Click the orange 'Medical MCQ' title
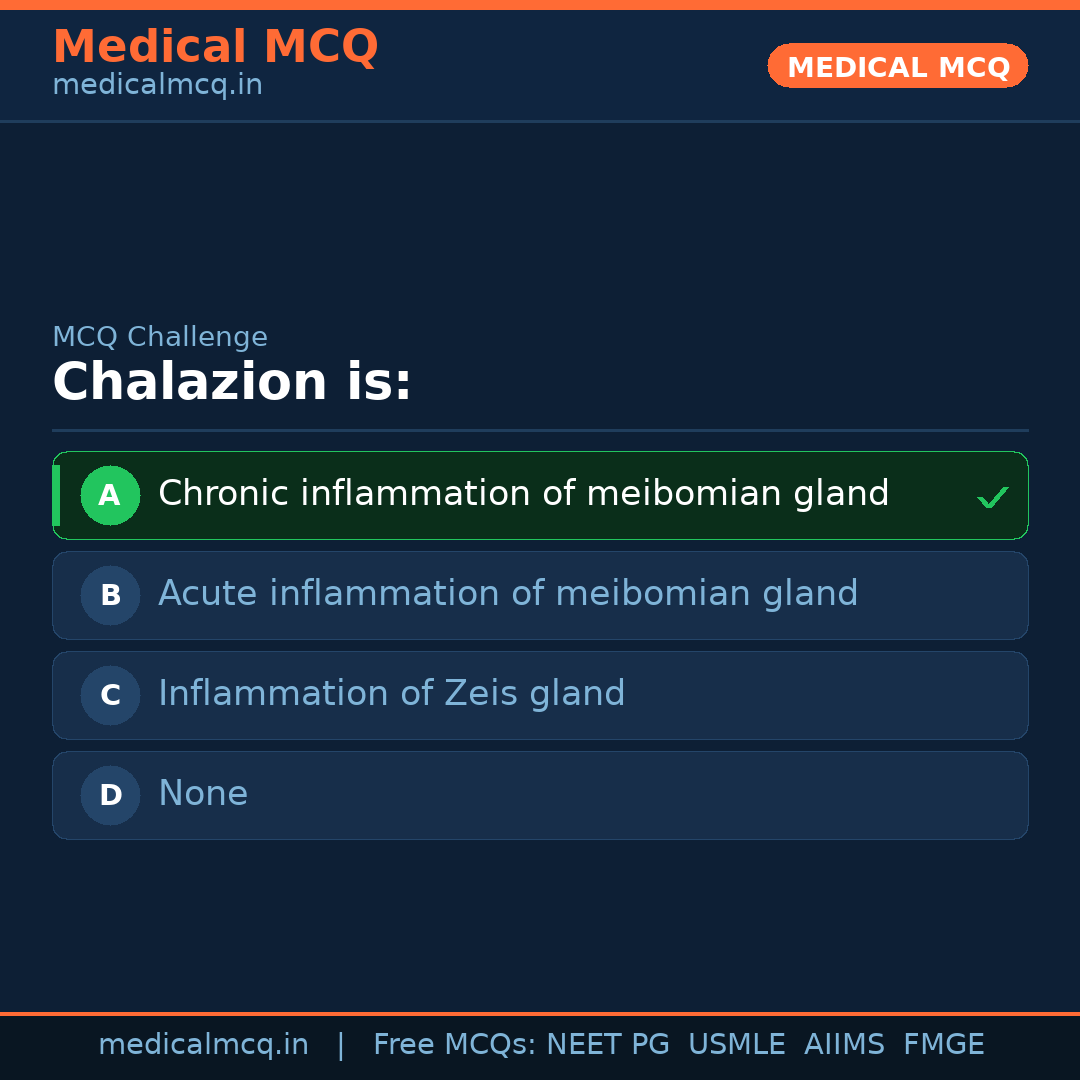This screenshot has width=1080, height=1080. (215, 47)
